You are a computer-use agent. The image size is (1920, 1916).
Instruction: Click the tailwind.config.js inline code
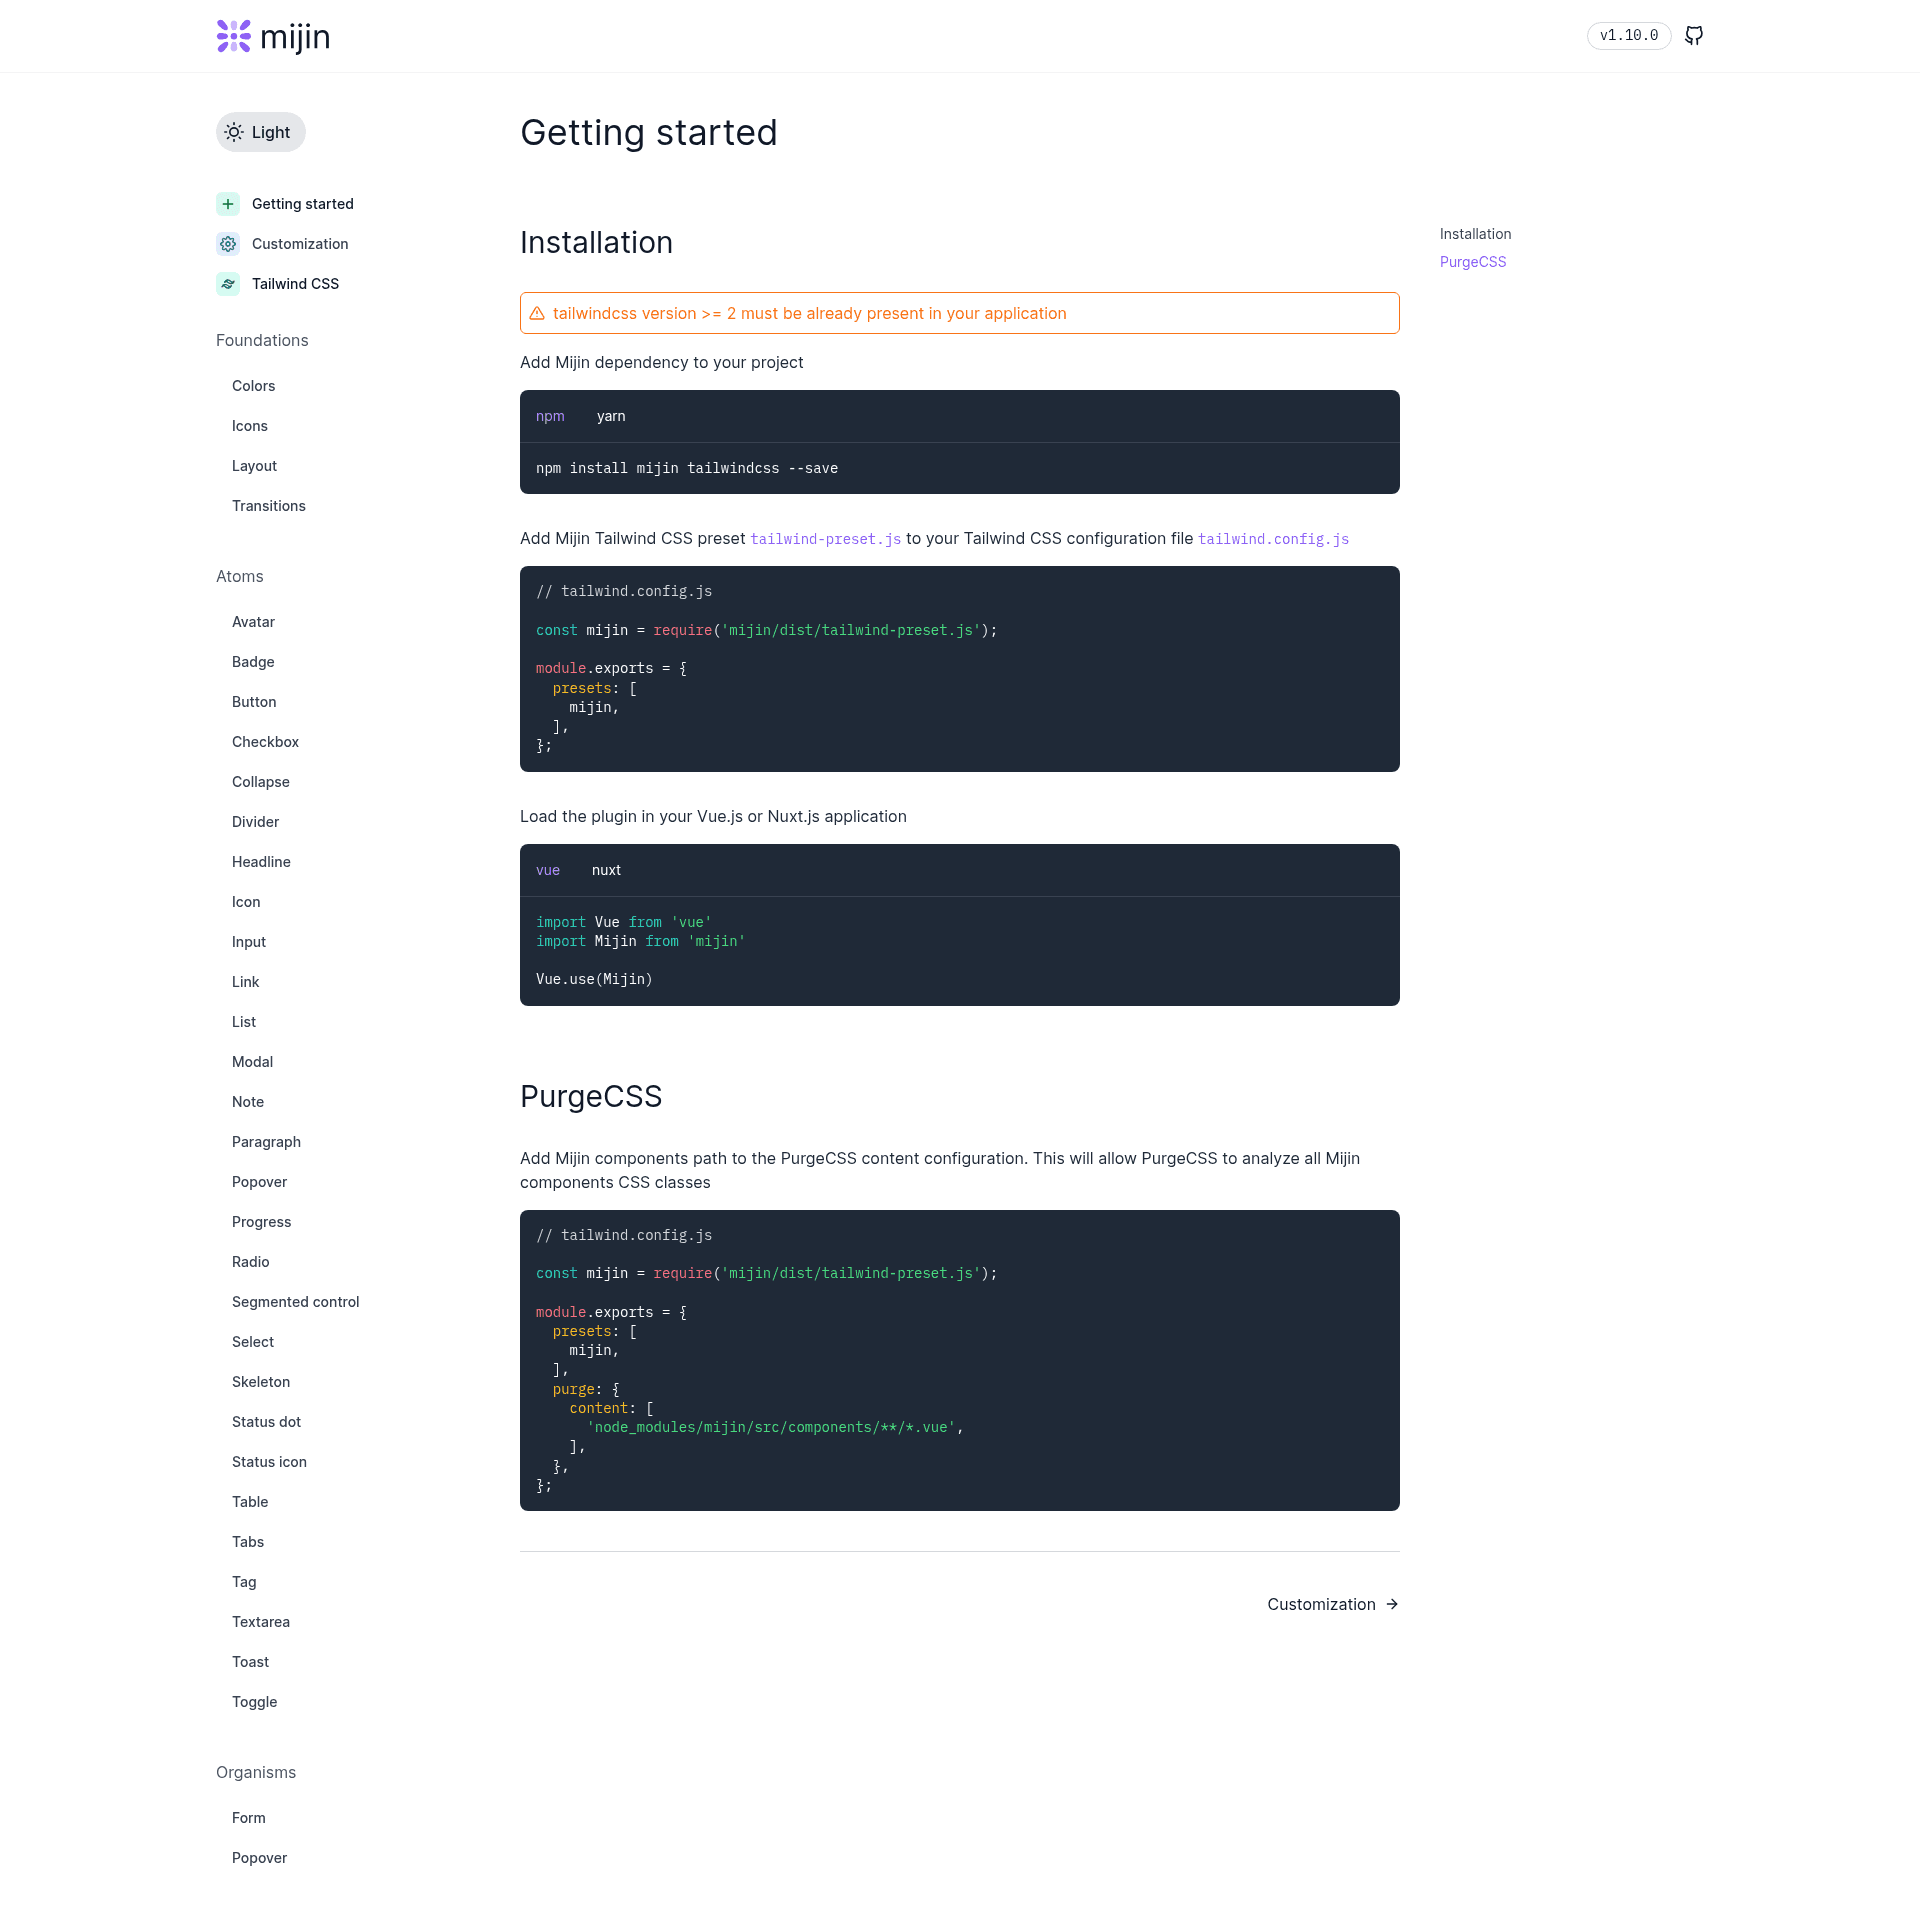pos(1274,539)
